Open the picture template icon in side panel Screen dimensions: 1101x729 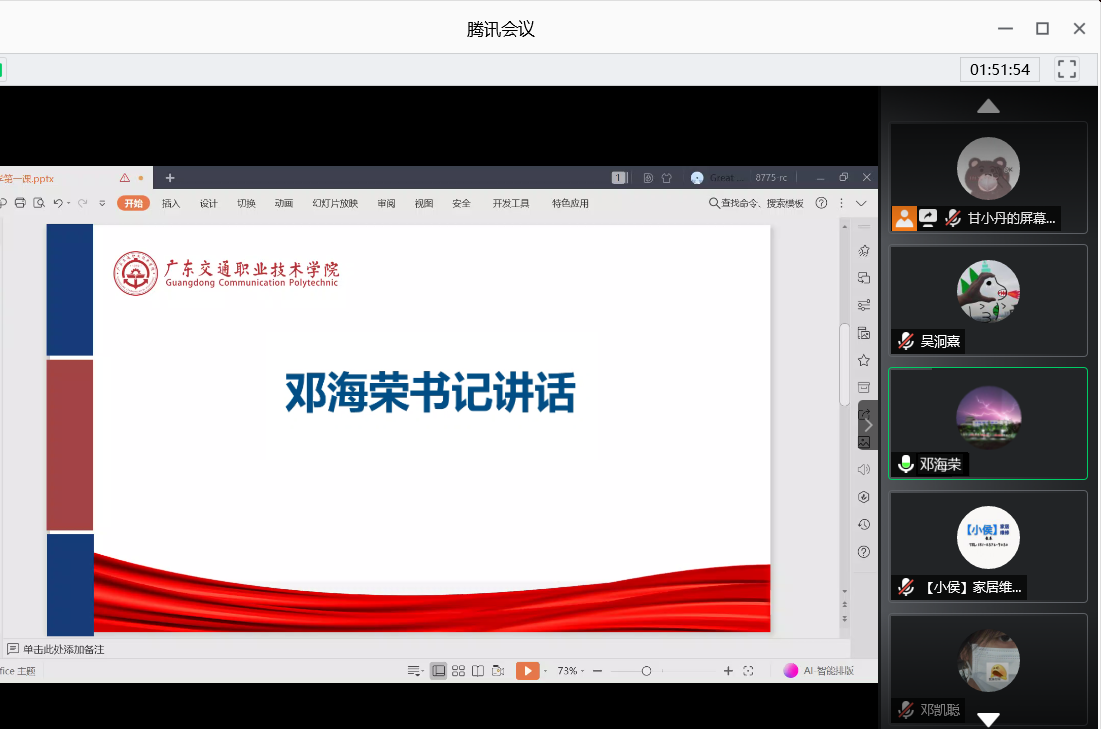[x=864, y=333]
